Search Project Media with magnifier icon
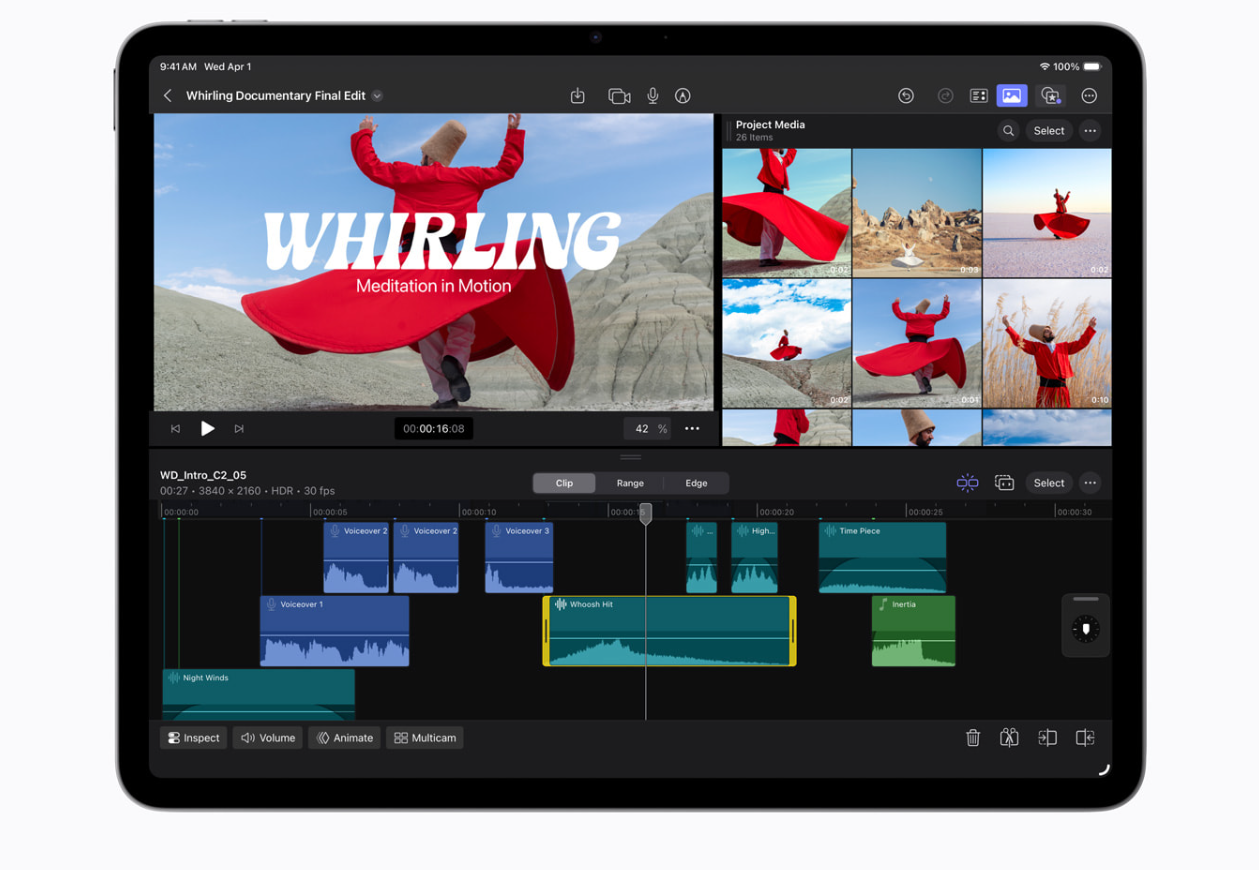1259x870 pixels. [1008, 131]
